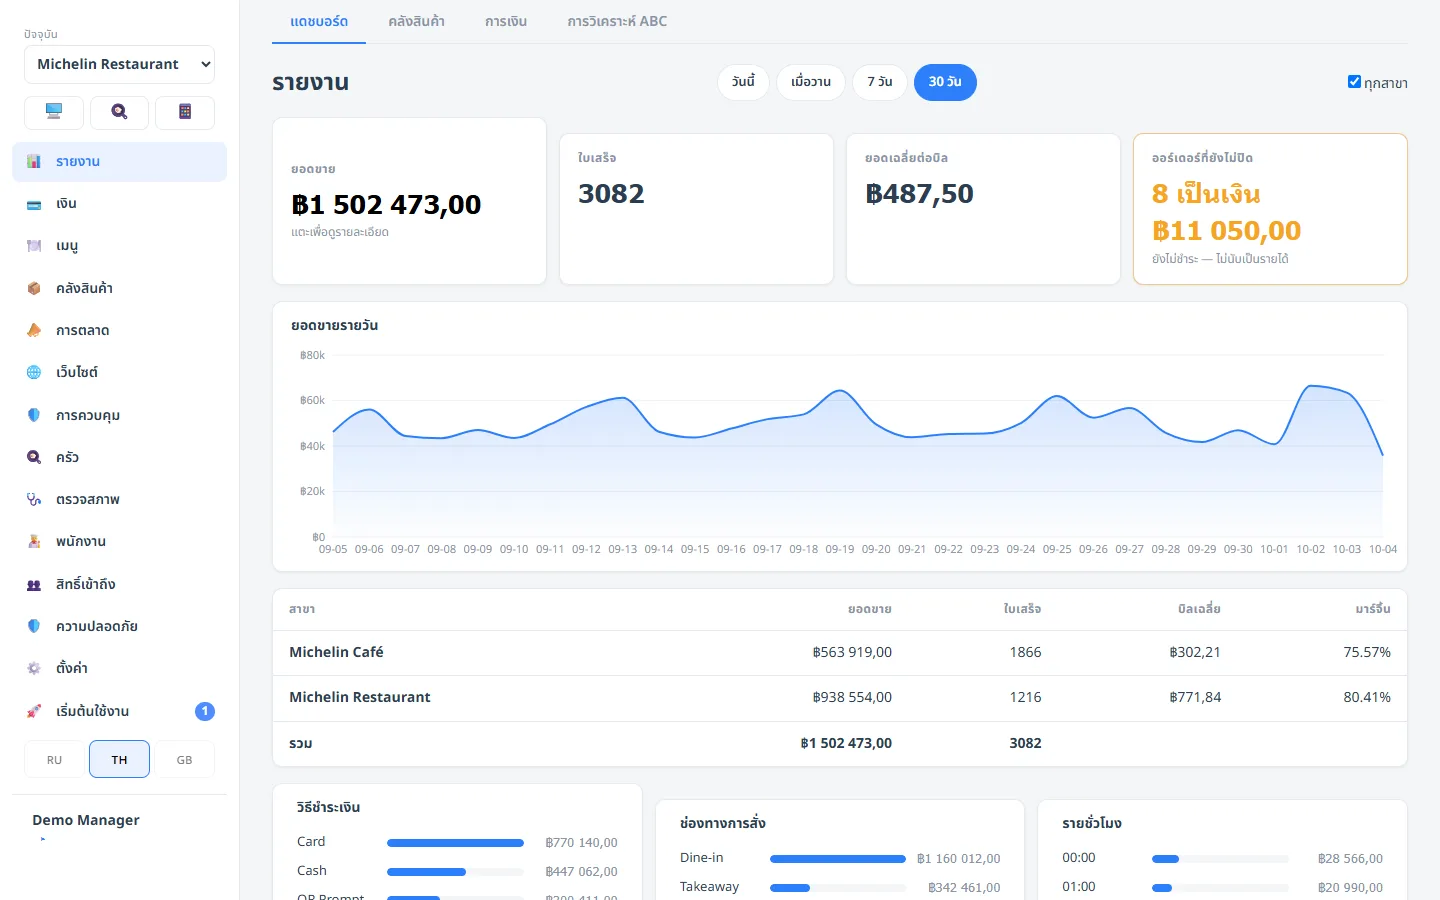Select the 30 วัน period button
1440x900 pixels.
click(x=945, y=82)
